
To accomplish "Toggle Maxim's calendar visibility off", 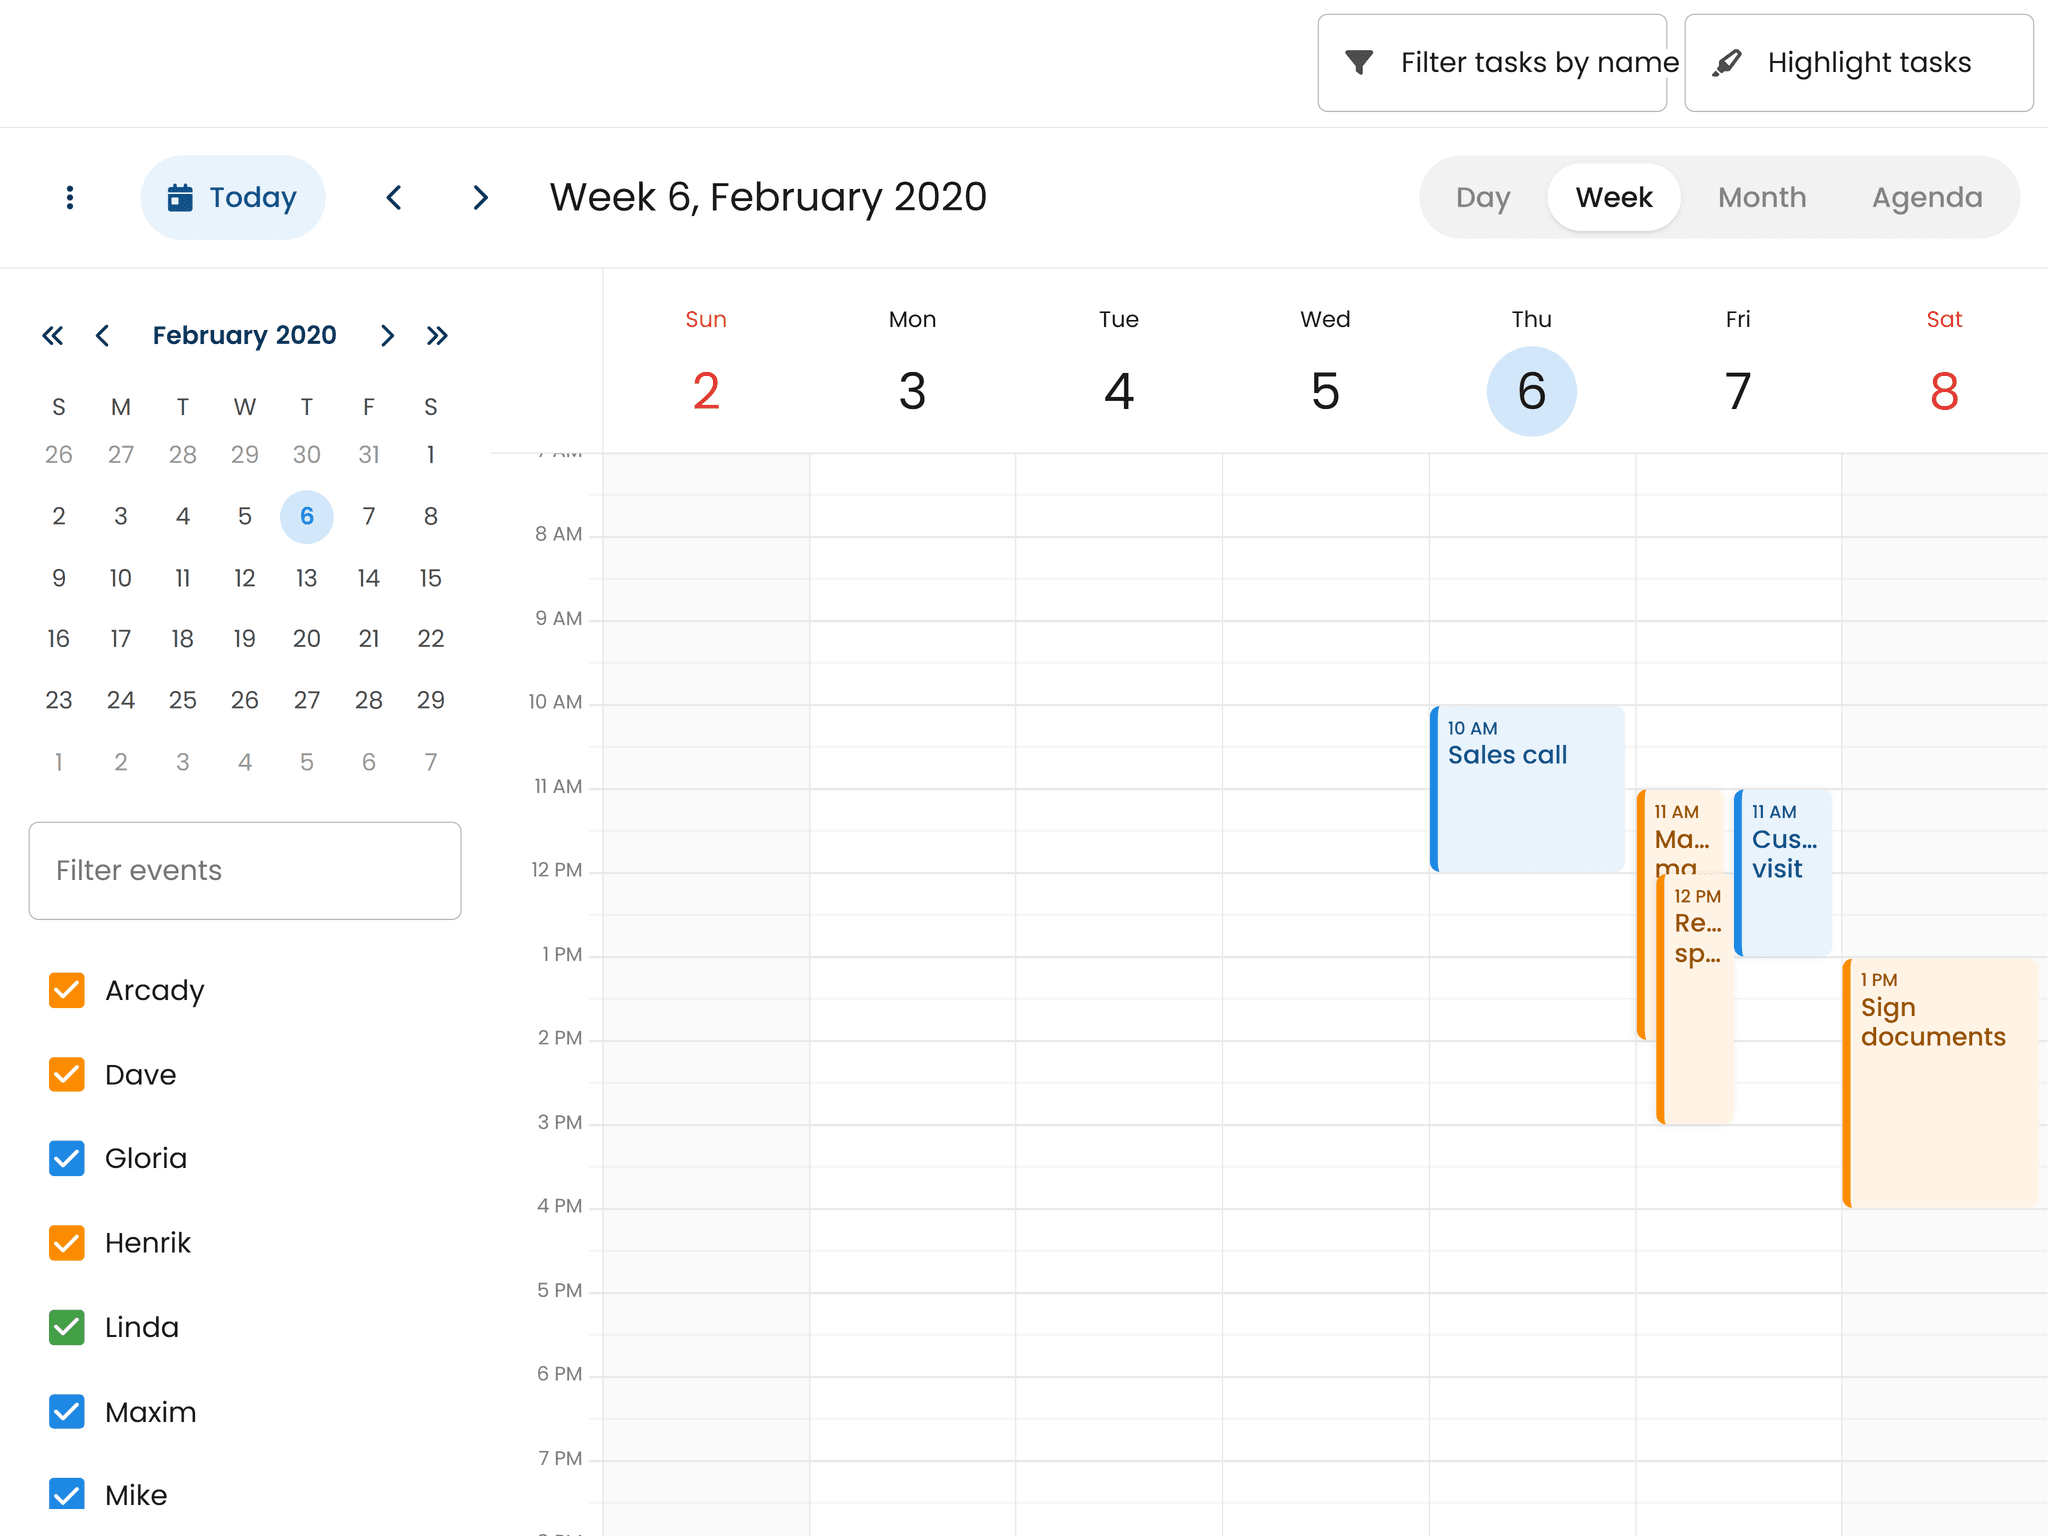I will click(x=66, y=1411).
